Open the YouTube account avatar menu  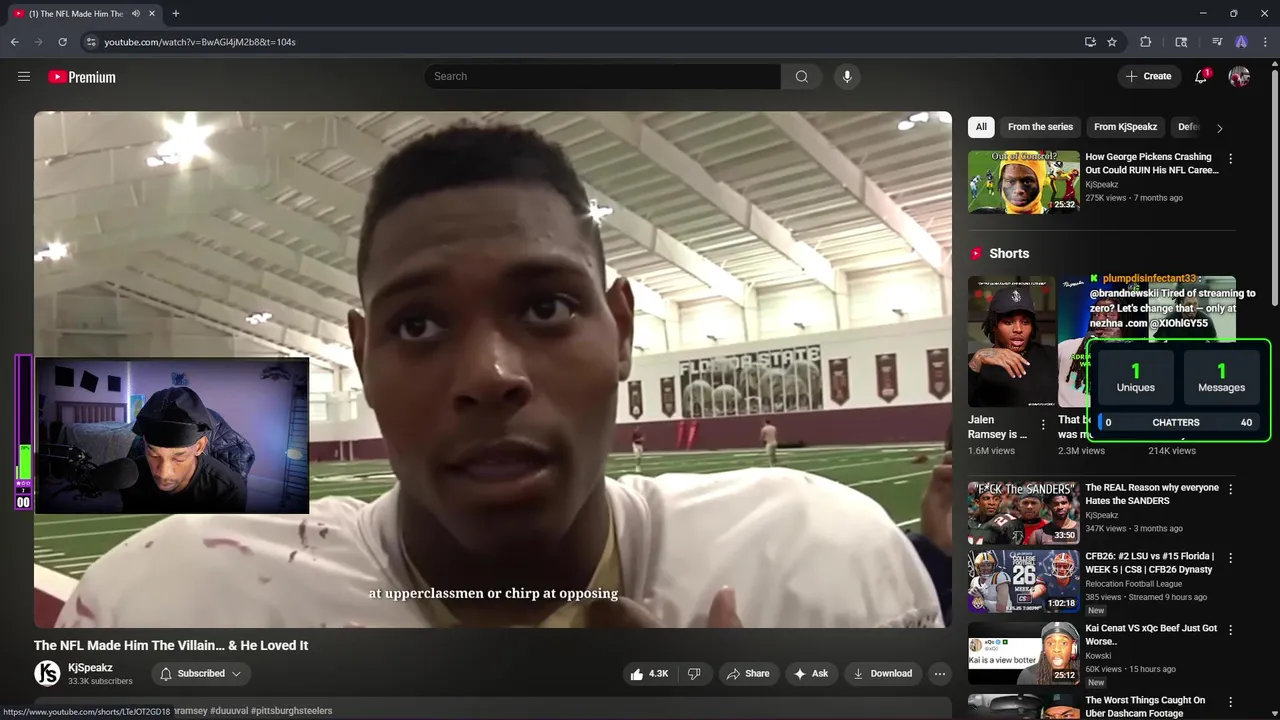pyautogui.click(x=1239, y=76)
